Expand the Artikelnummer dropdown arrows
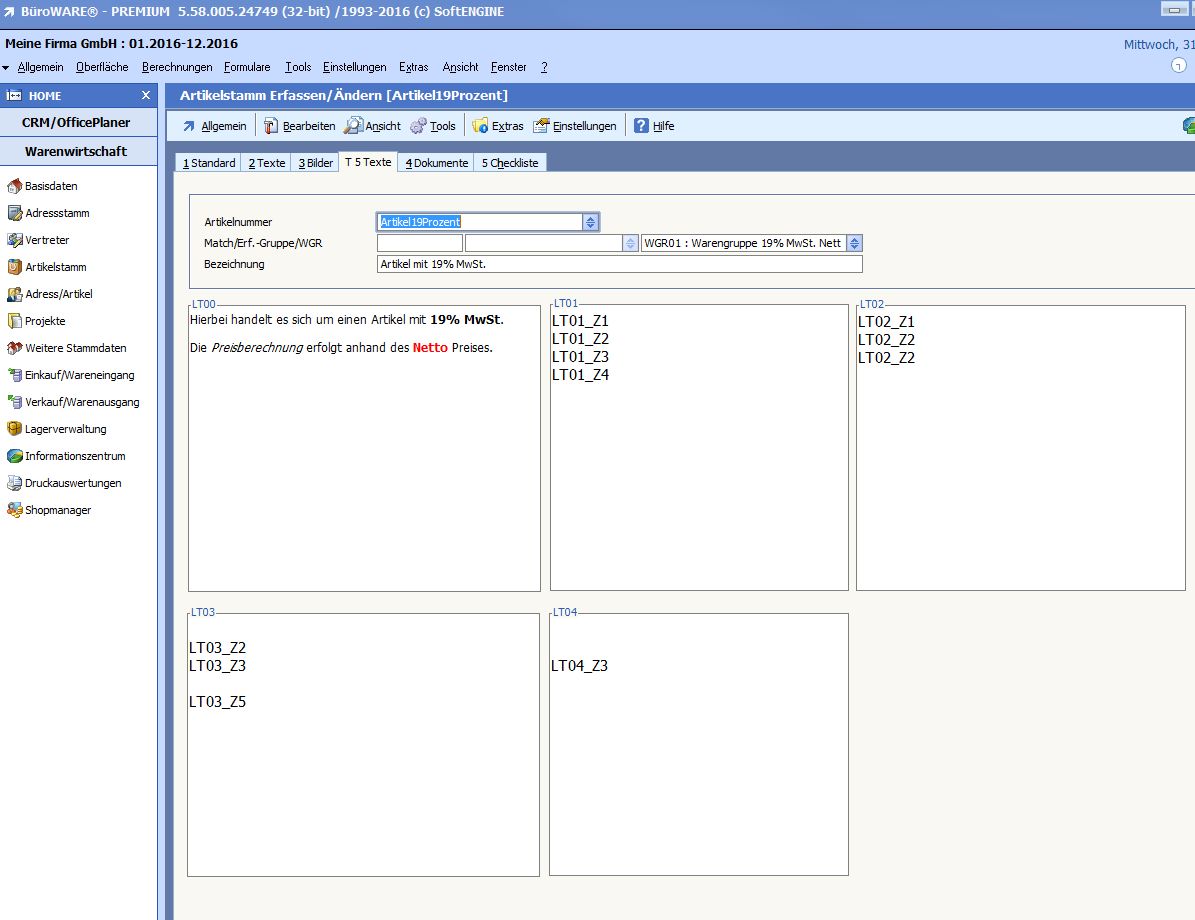The width and height of the screenshot is (1195, 920). click(x=591, y=222)
